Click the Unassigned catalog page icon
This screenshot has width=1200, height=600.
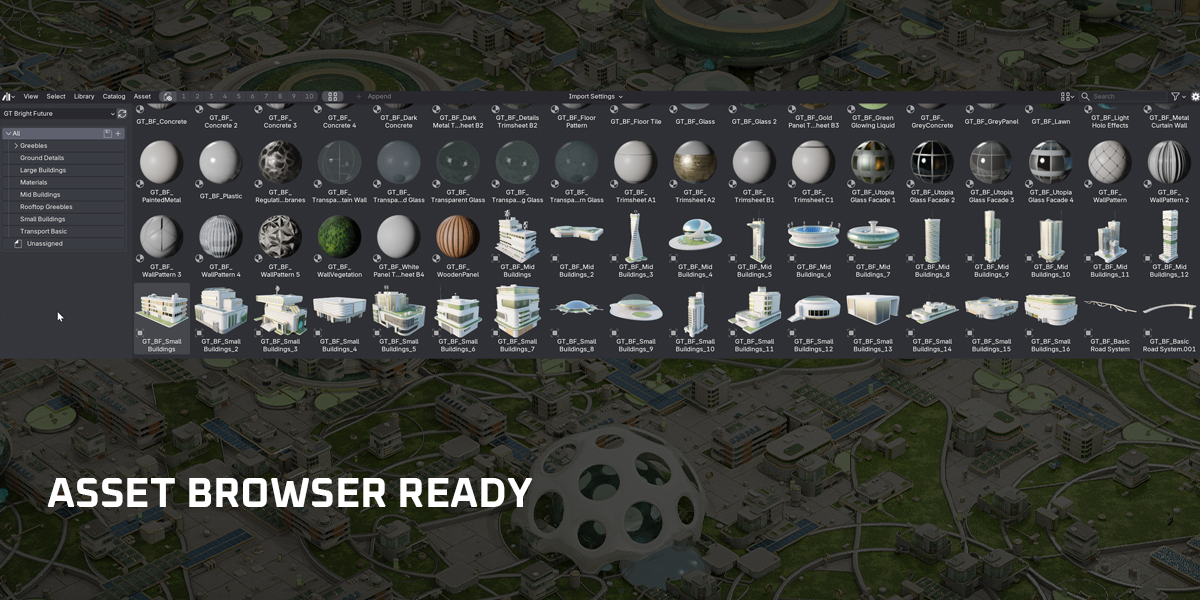coord(17,243)
